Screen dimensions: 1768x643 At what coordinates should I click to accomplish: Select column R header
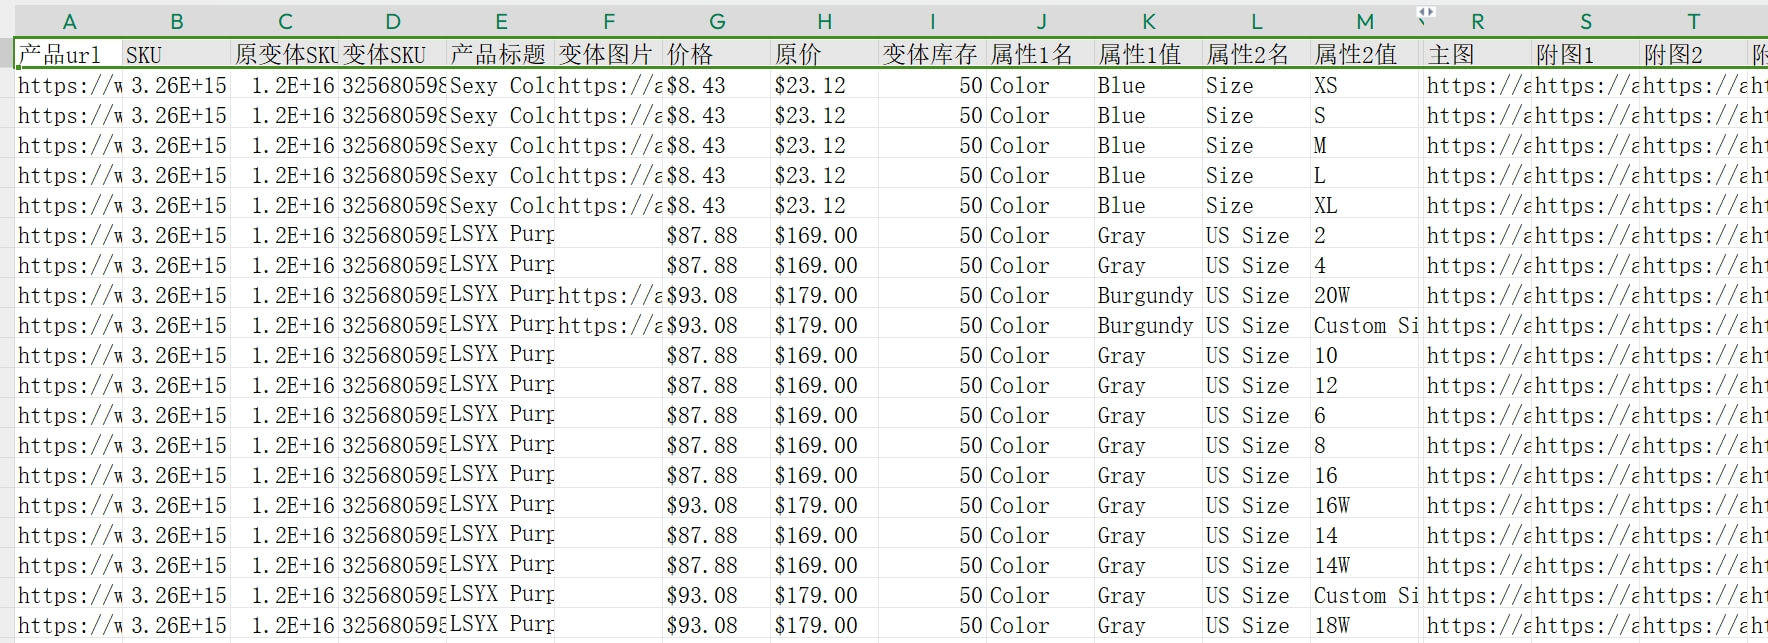coord(1478,21)
